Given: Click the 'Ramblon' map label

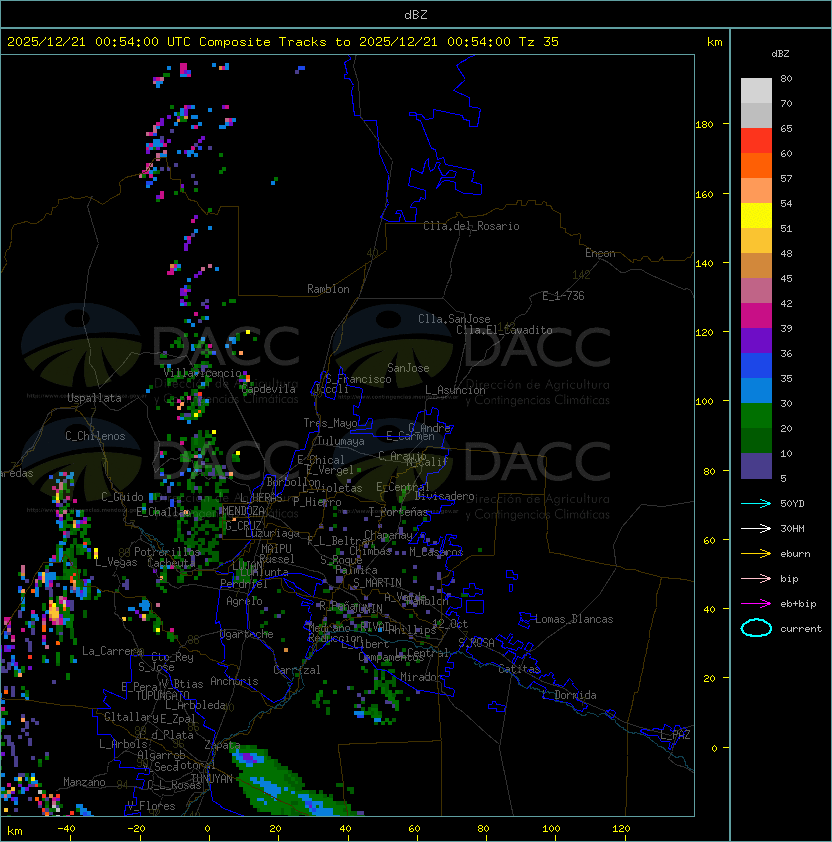Looking at the screenshot, I should point(328,289).
